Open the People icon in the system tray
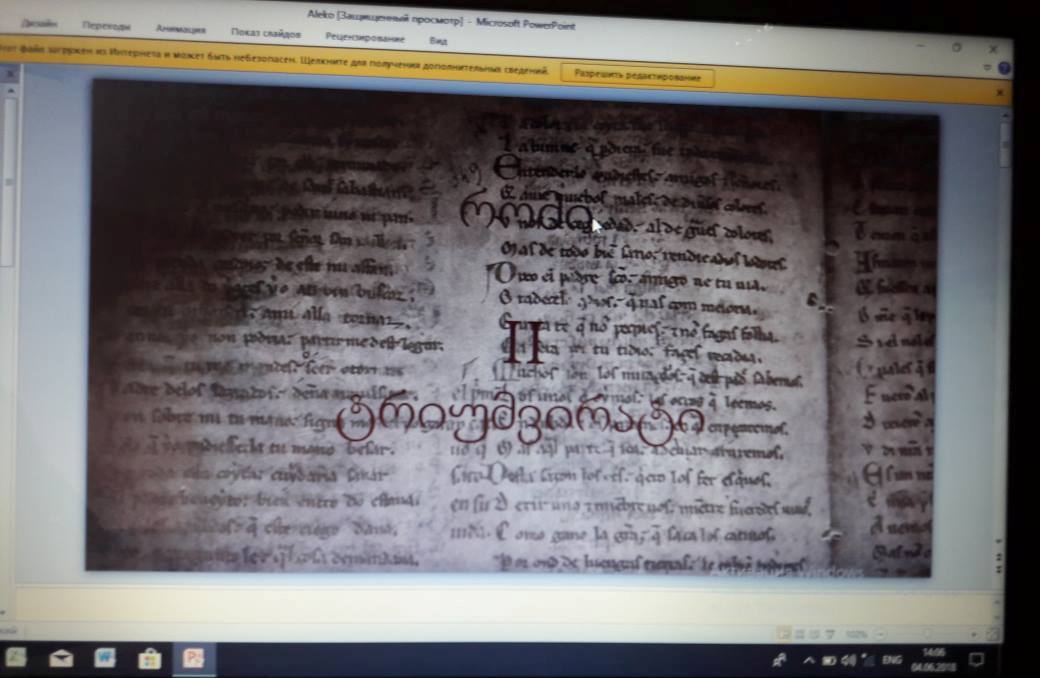 coord(779,661)
